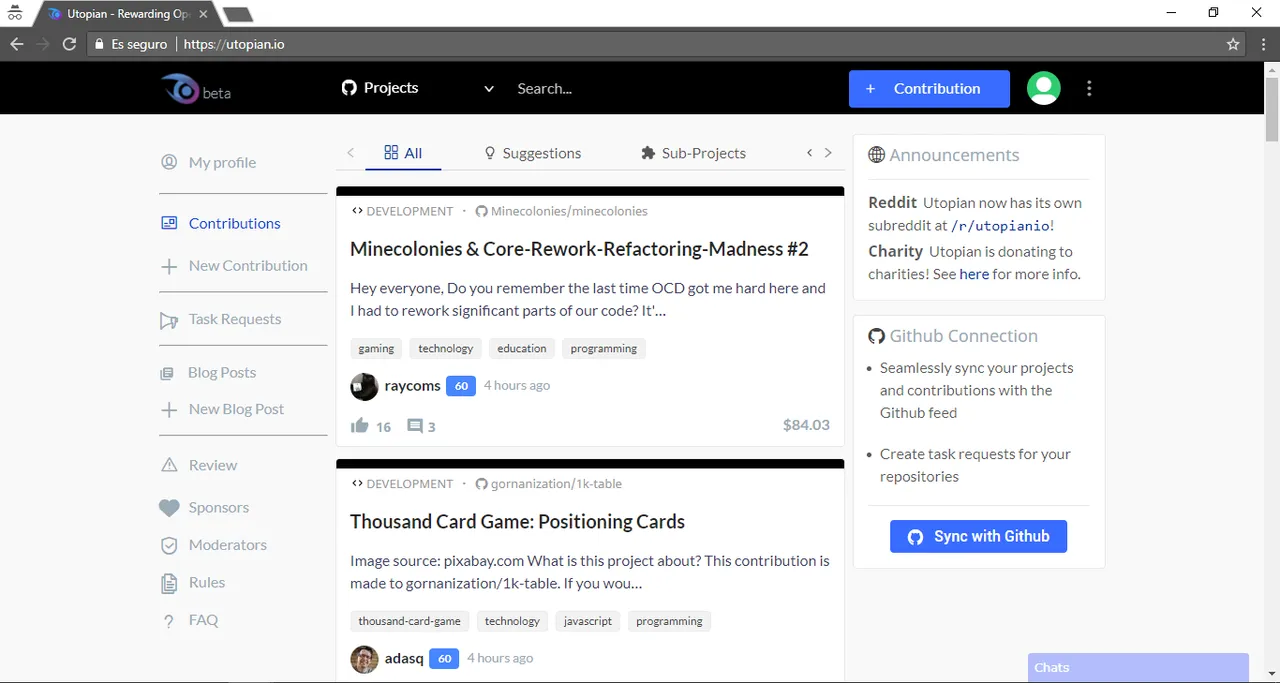1280x683 pixels.
Task: Like the Minecolonies post thumbs-up
Action: (360, 426)
